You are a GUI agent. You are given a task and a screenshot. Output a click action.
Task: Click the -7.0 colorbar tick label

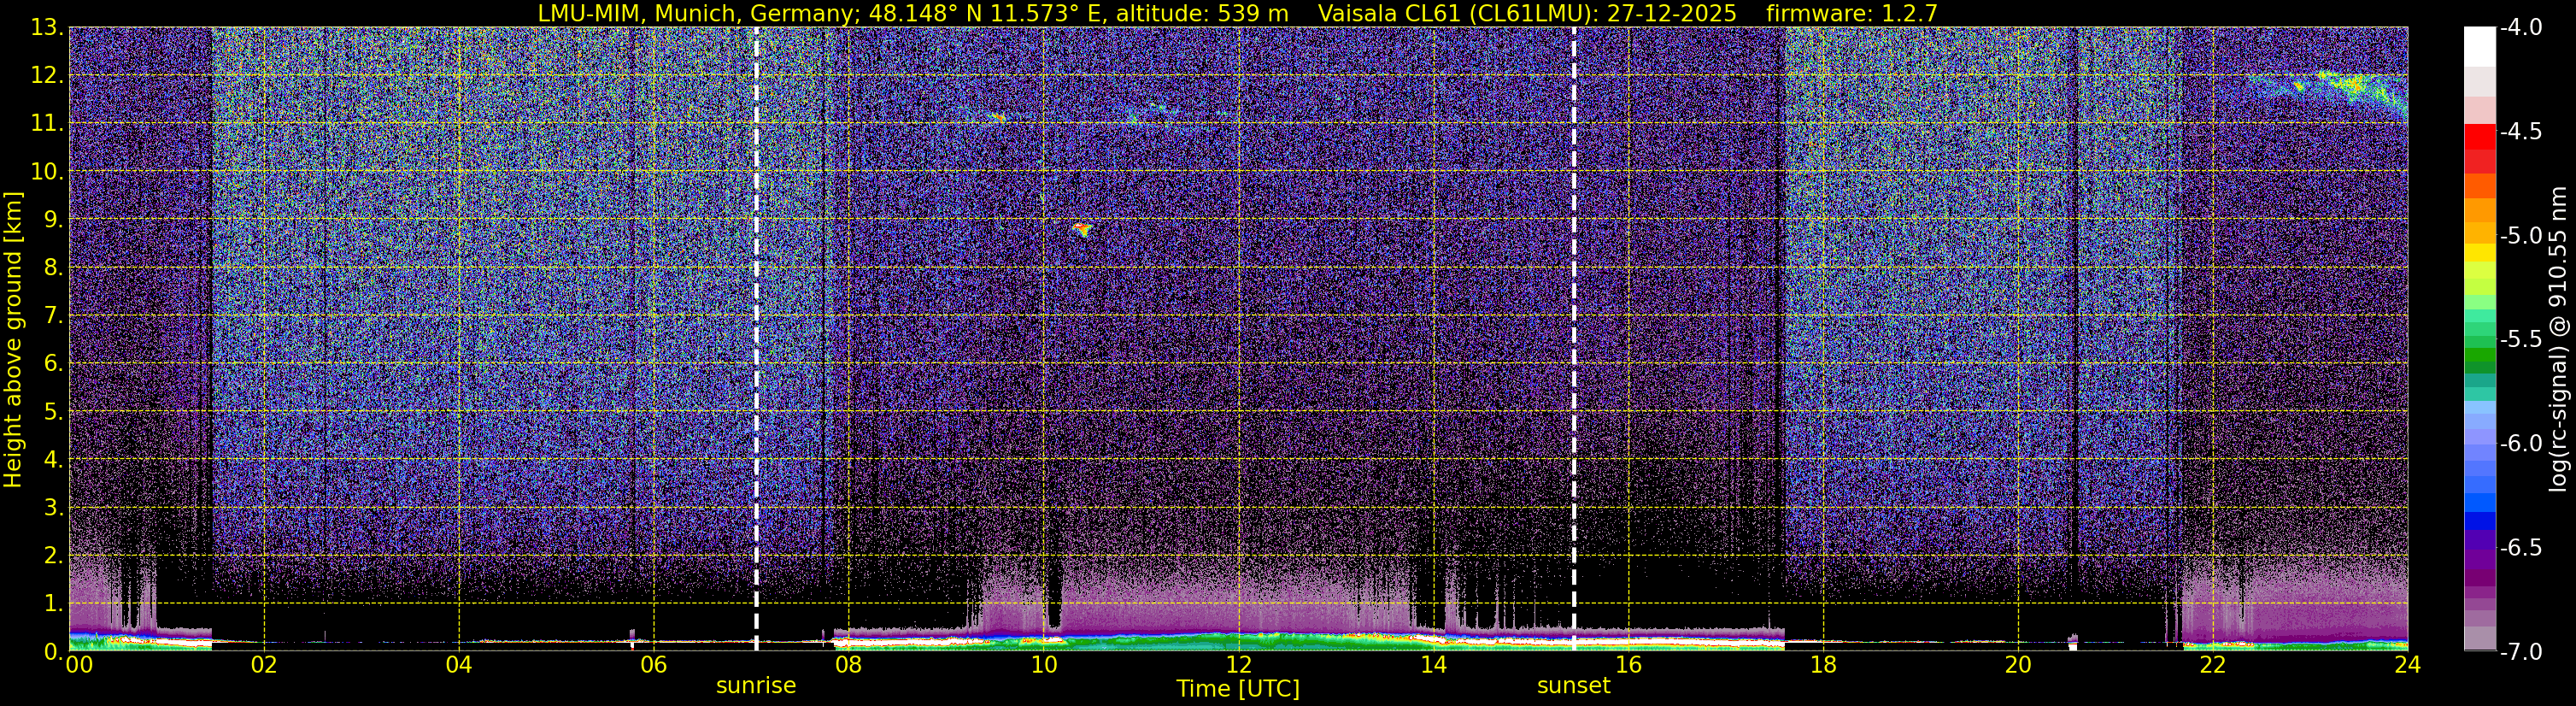click(x=2520, y=651)
